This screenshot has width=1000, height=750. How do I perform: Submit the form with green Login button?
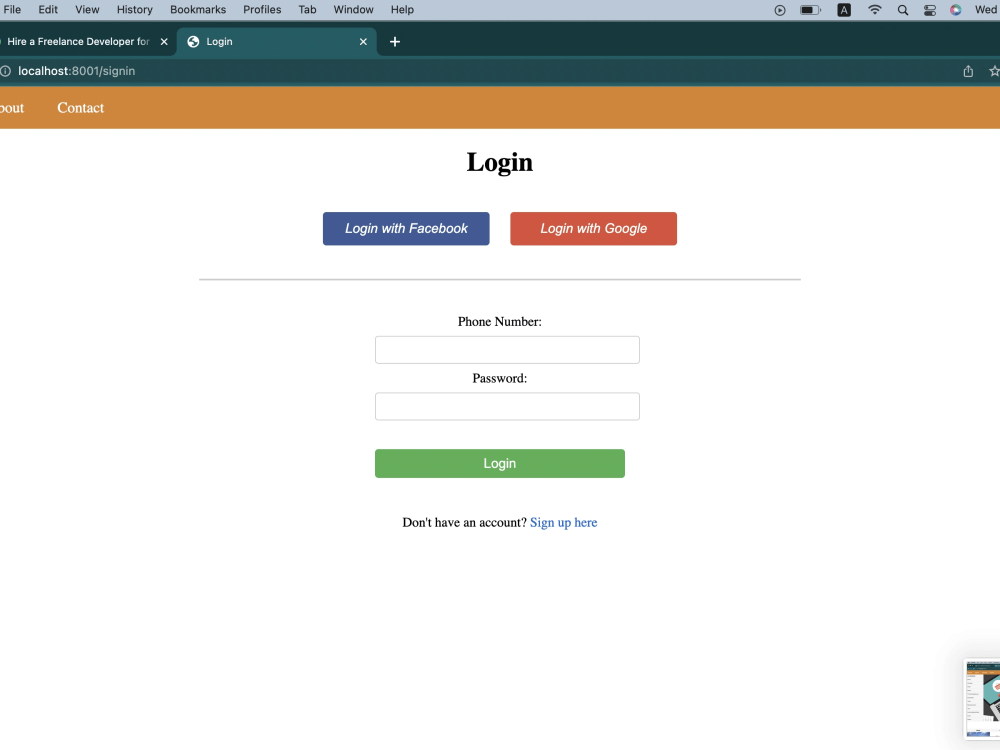pyautogui.click(x=499, y=463)
